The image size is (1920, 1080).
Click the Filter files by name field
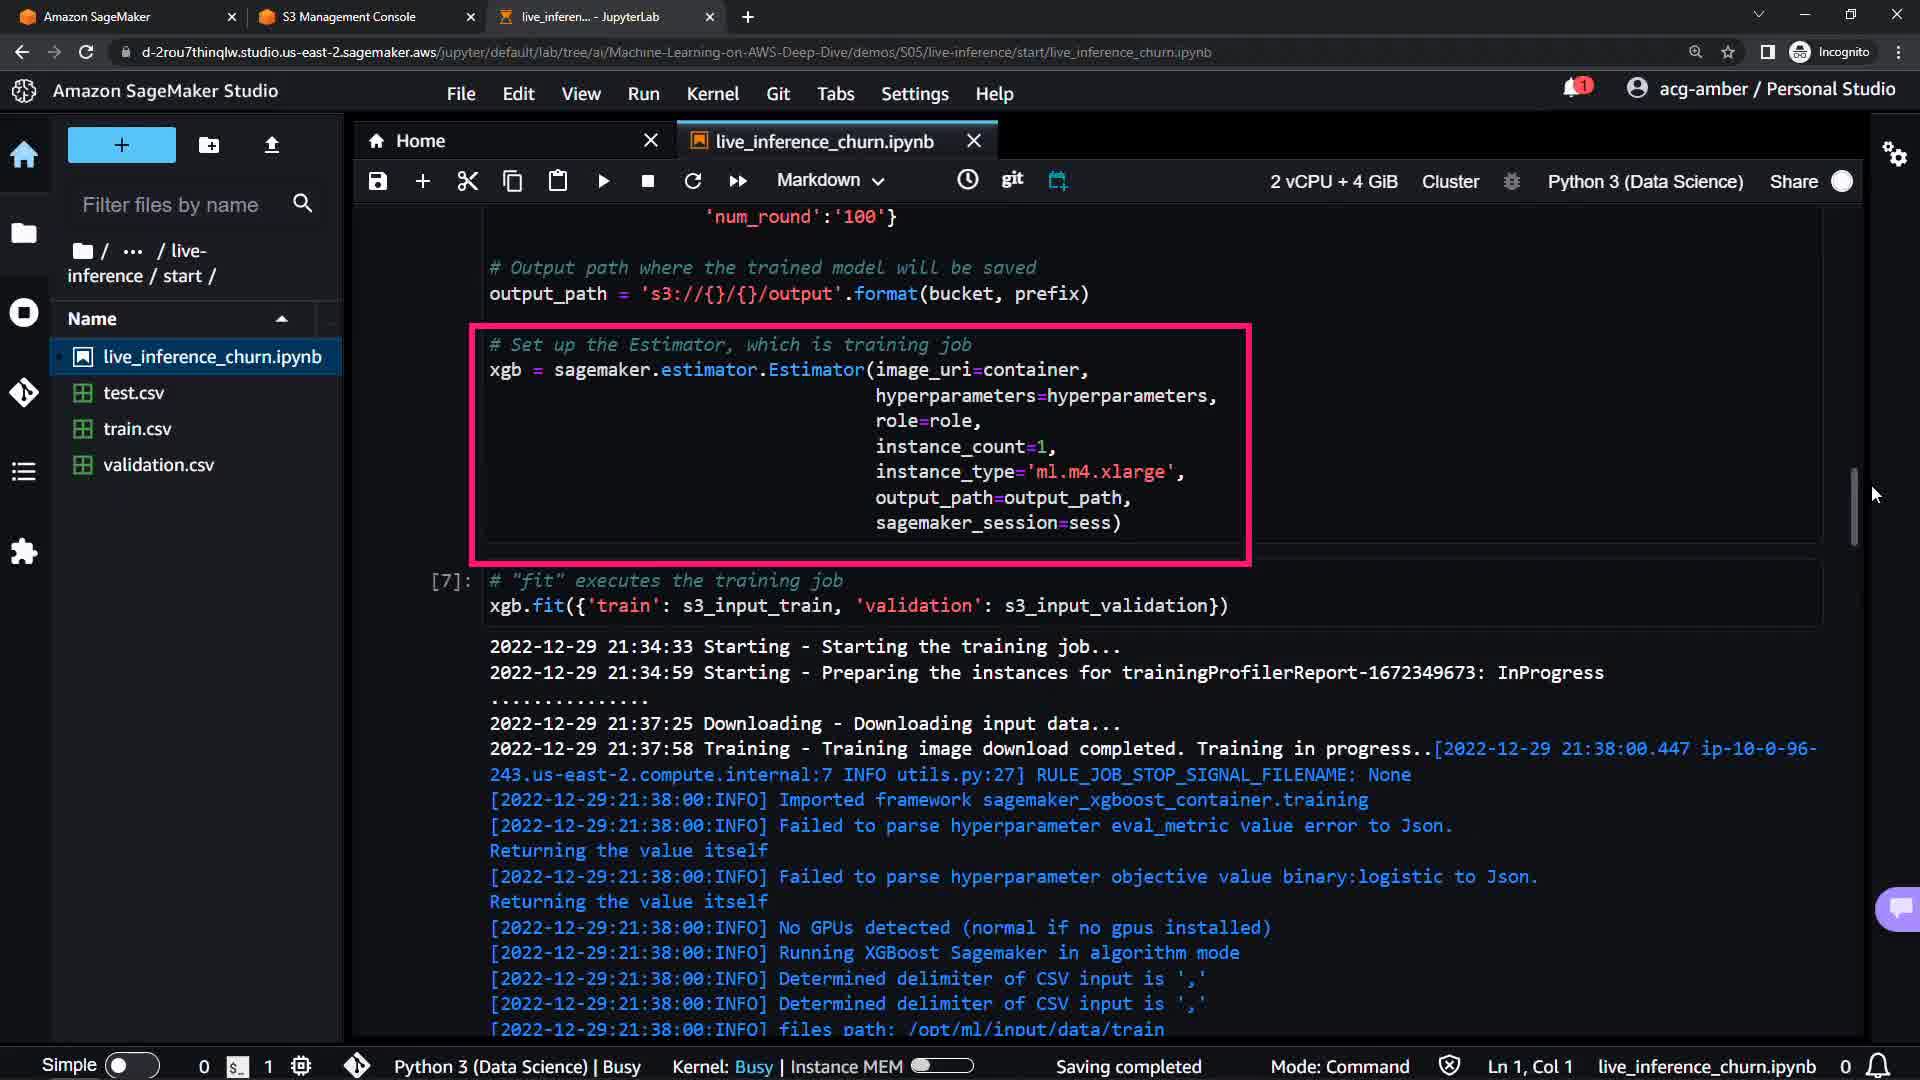pos(171,205)
